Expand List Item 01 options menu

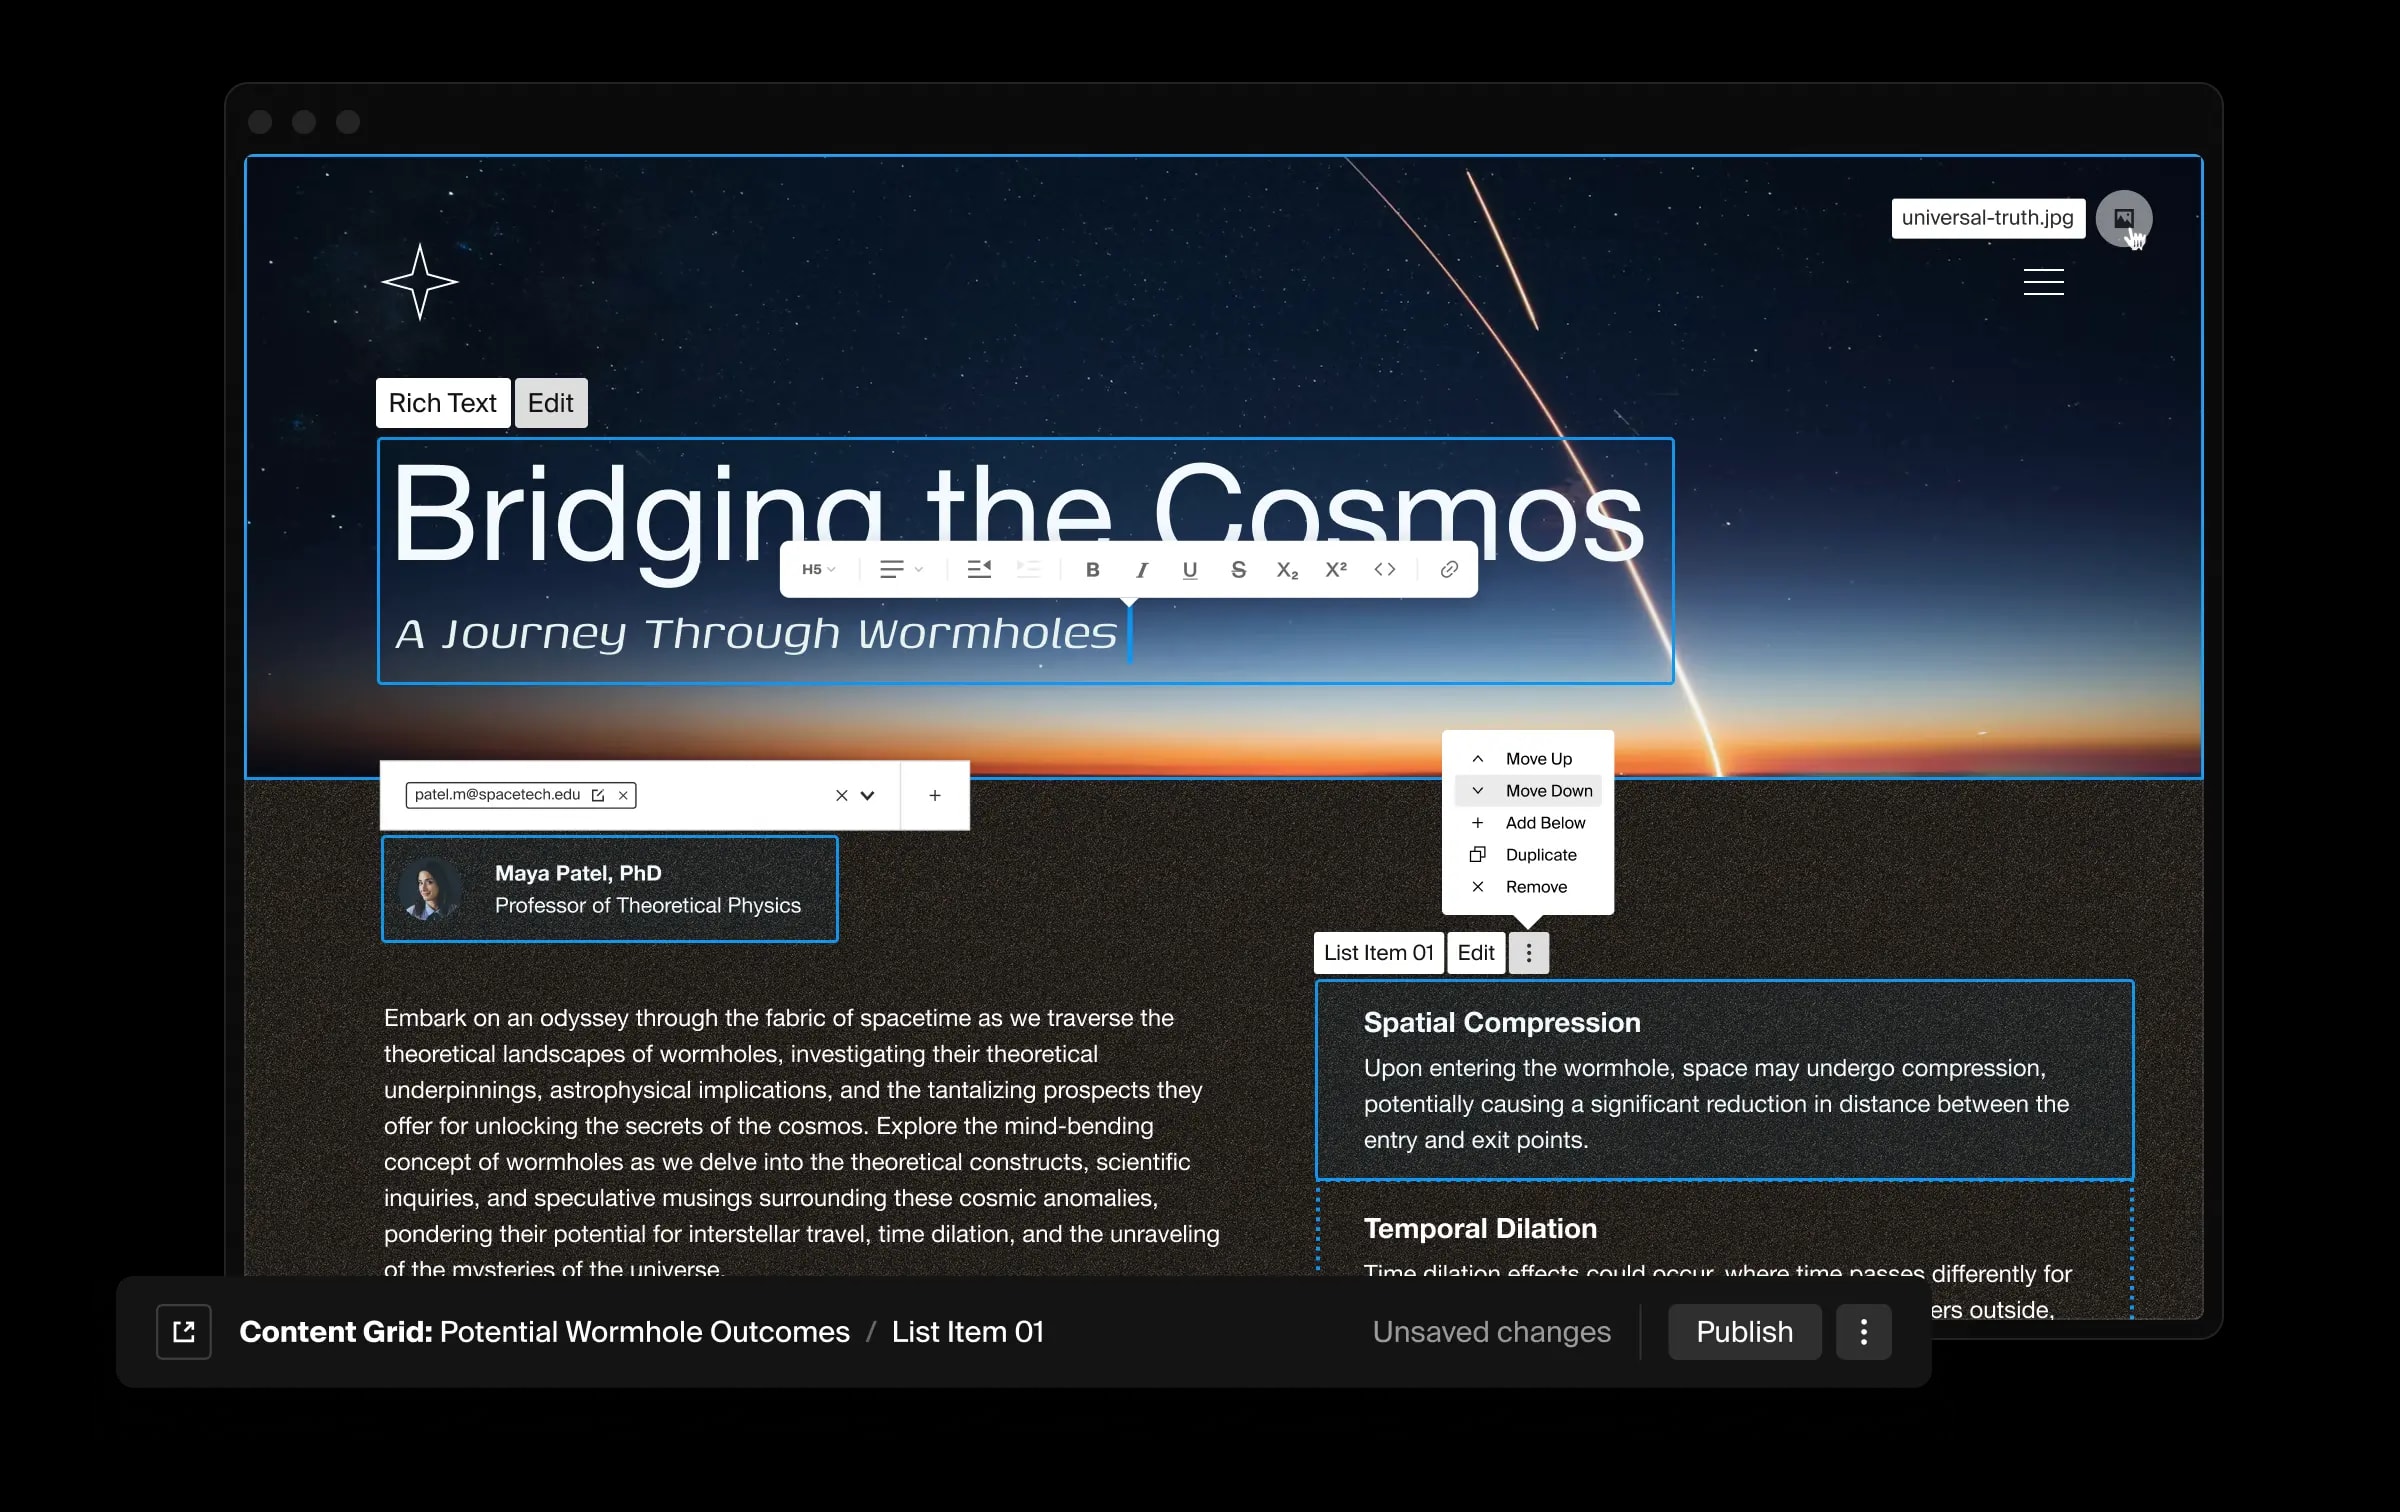click(x=1526, y=951)
